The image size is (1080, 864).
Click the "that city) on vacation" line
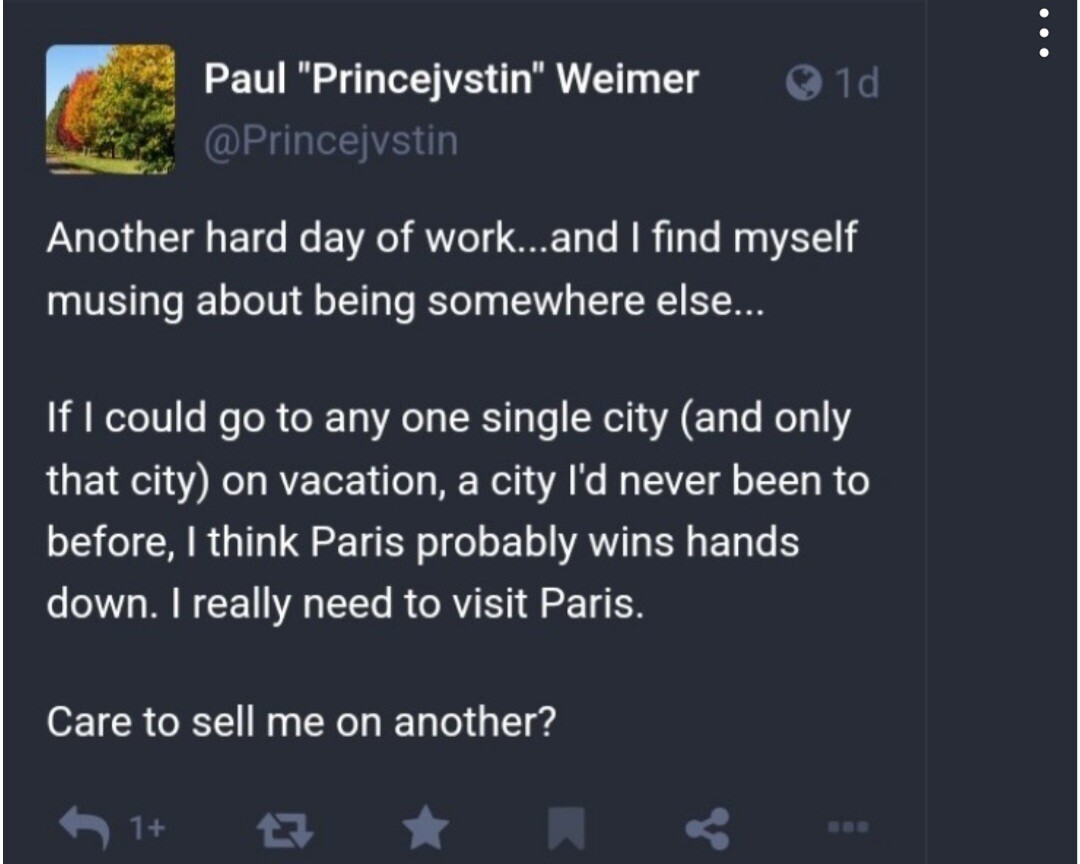coord(457,481)
